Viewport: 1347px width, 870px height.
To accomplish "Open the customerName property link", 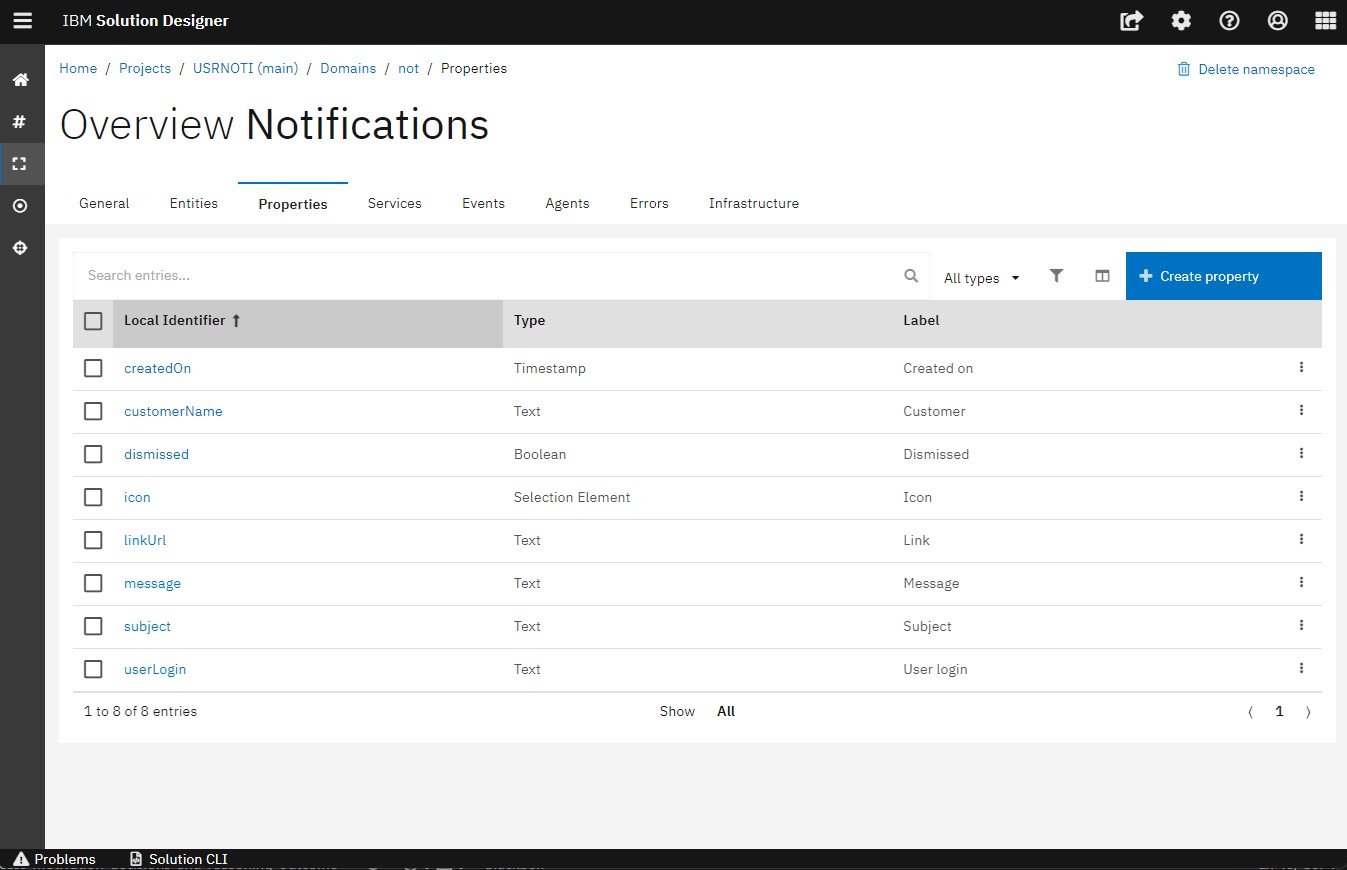I will pos(173,411).
